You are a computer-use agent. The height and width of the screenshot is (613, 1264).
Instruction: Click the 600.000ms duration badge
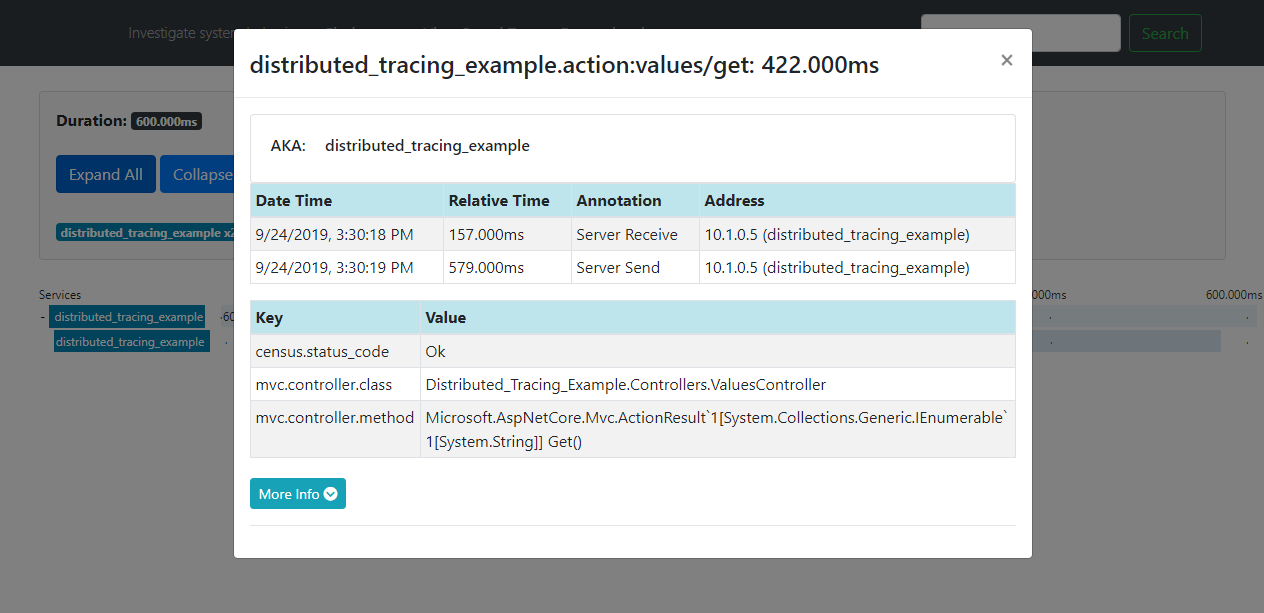pyautogui.click(x=166, y=121)
